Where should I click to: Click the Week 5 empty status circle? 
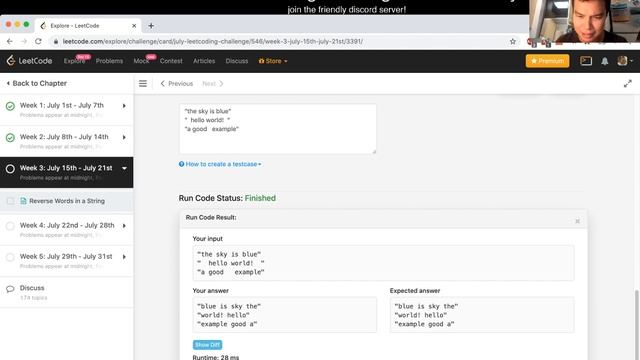click(x=10, y=257)
